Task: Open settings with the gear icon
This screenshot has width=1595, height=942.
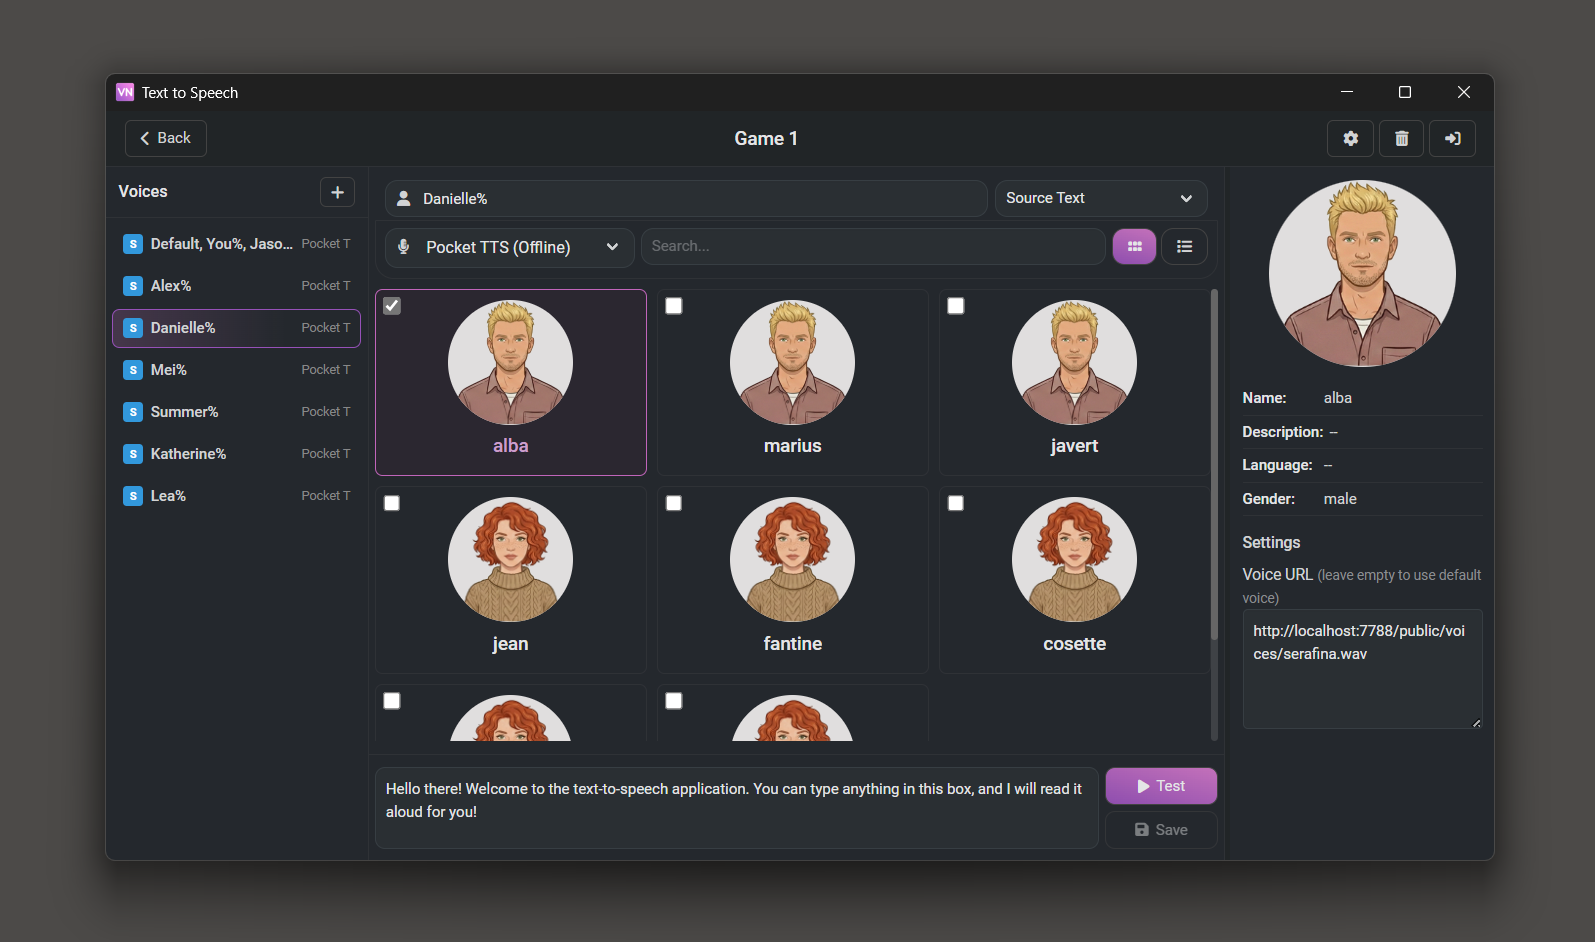Action: tap(1350, 139)
